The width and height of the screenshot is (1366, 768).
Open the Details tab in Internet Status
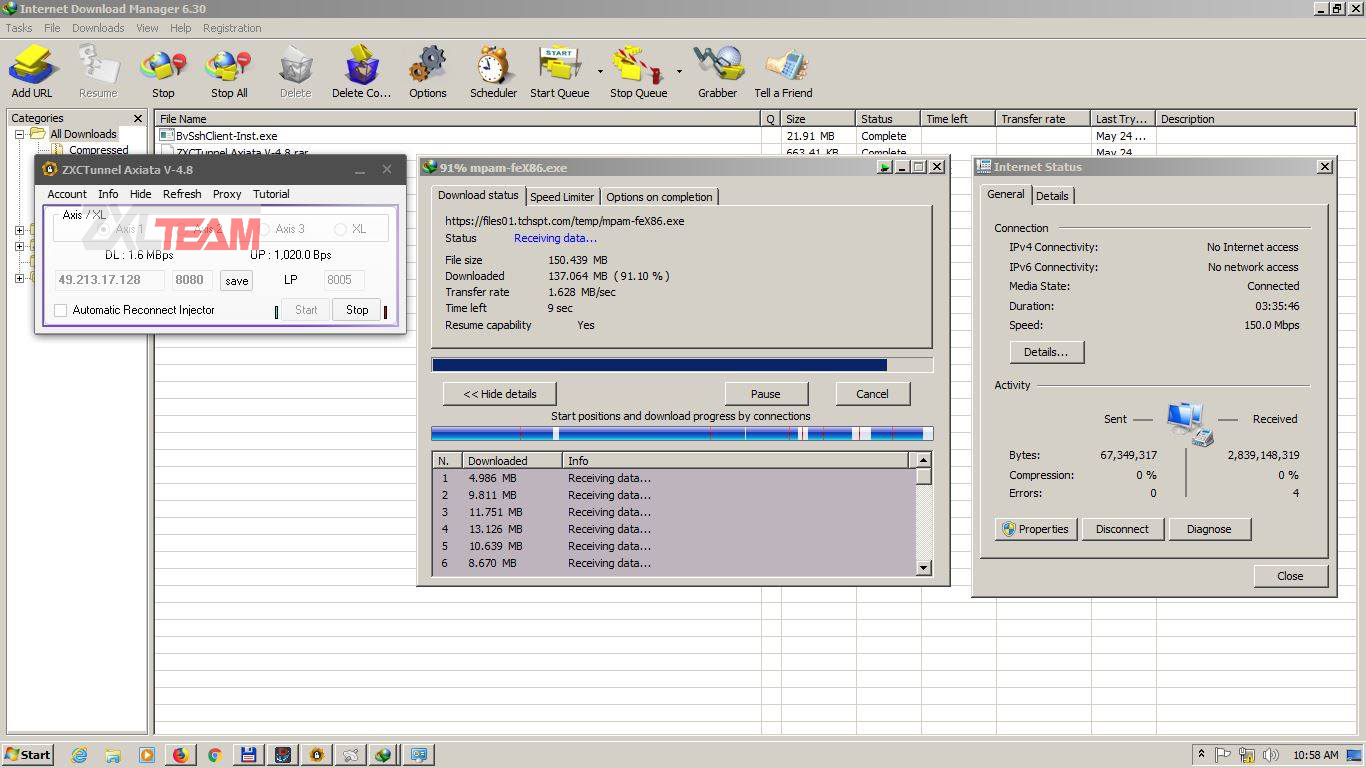(1052, 196)
